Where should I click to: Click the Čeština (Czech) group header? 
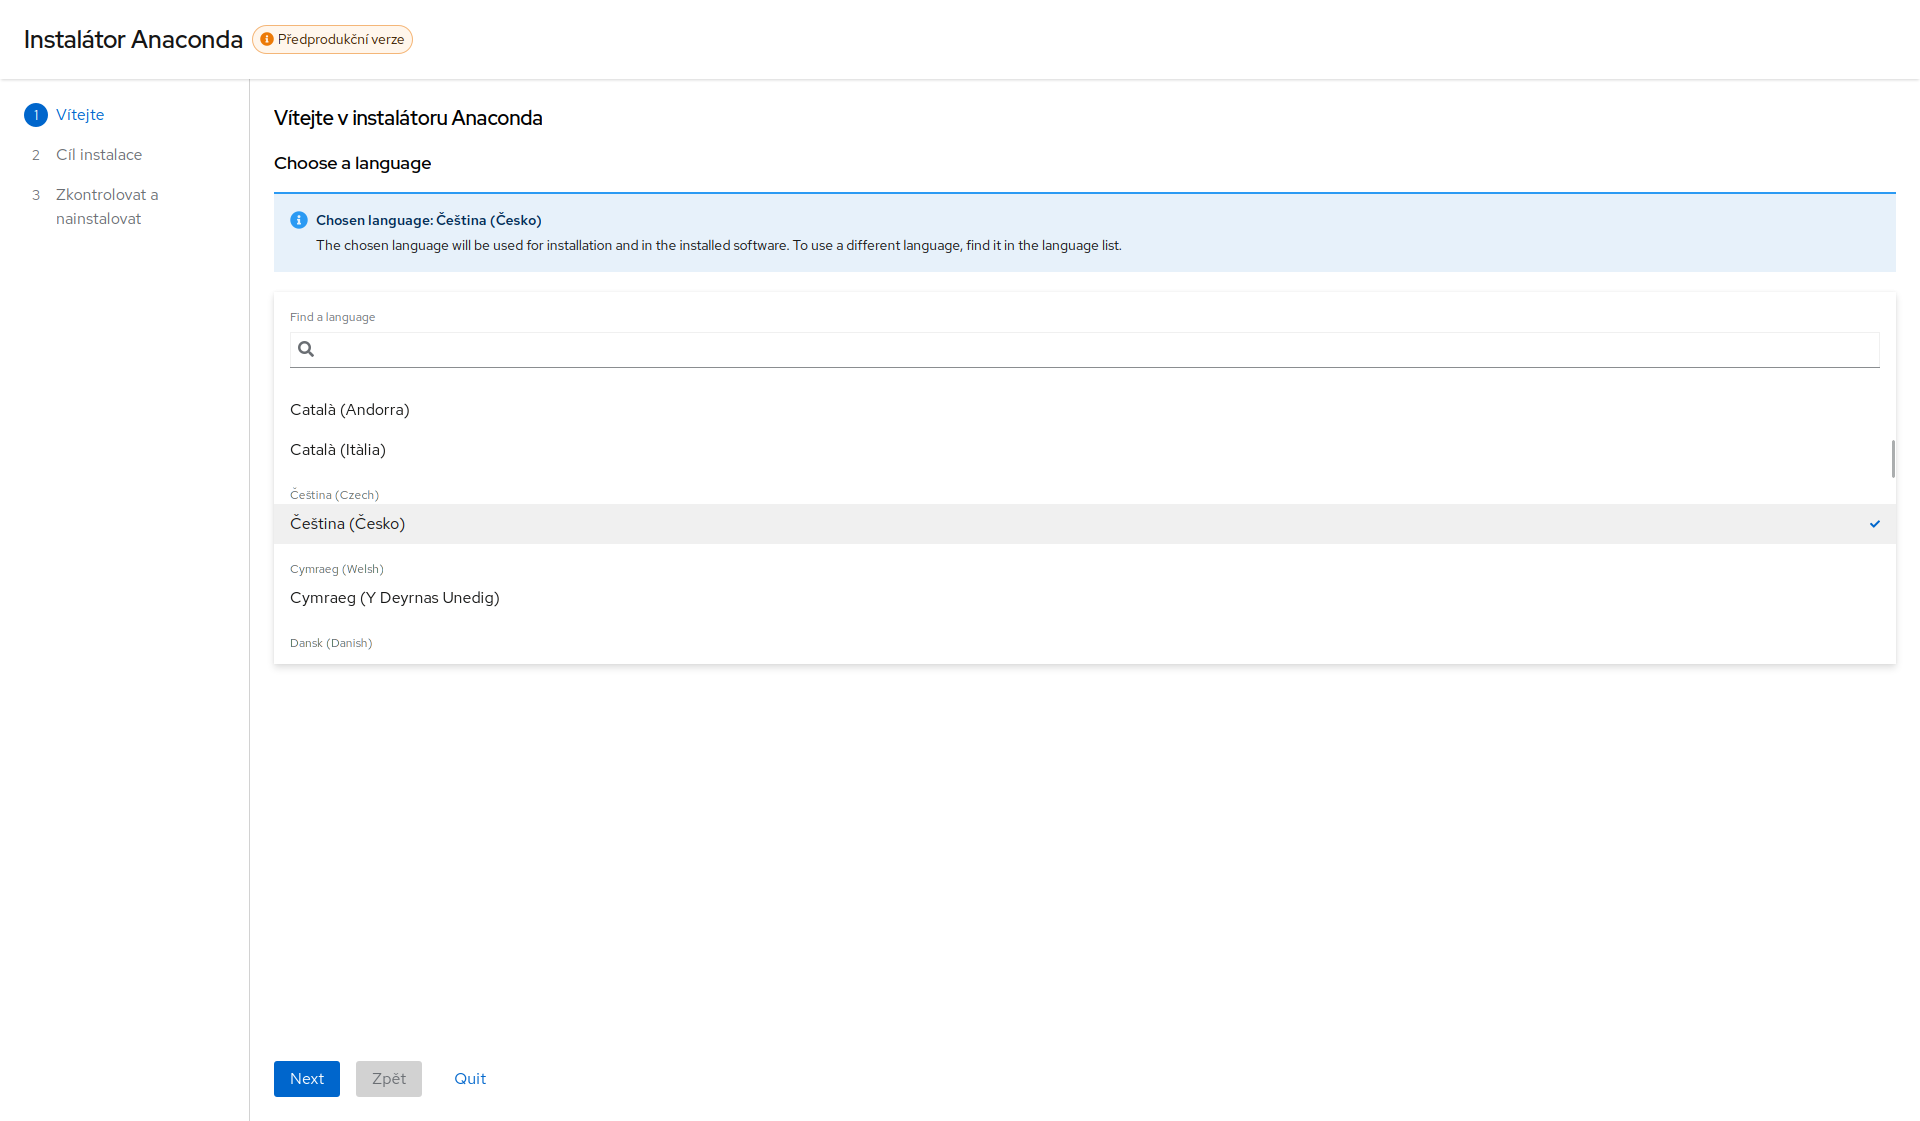pos(334,495)
